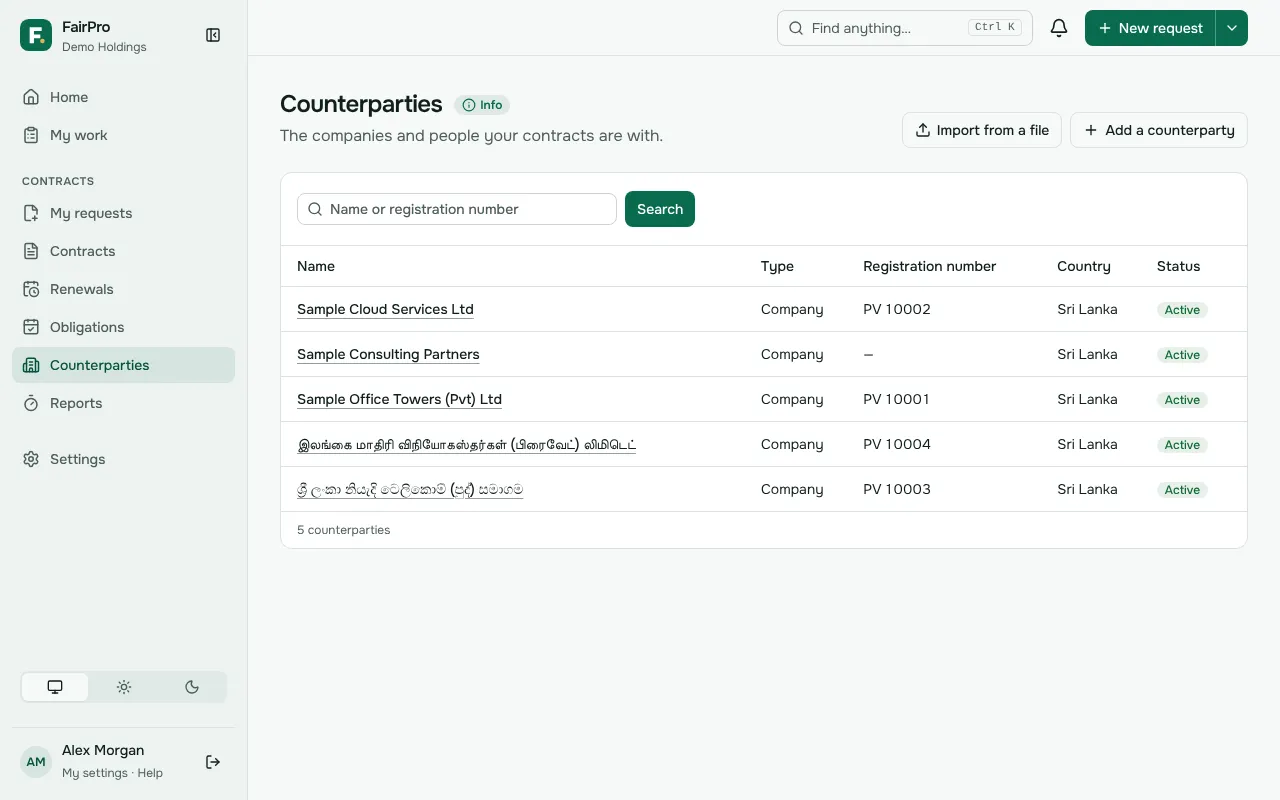Viewport: 1280px width, 800px height.
Task: Navigate to Reports label
Action: (76, 403)
